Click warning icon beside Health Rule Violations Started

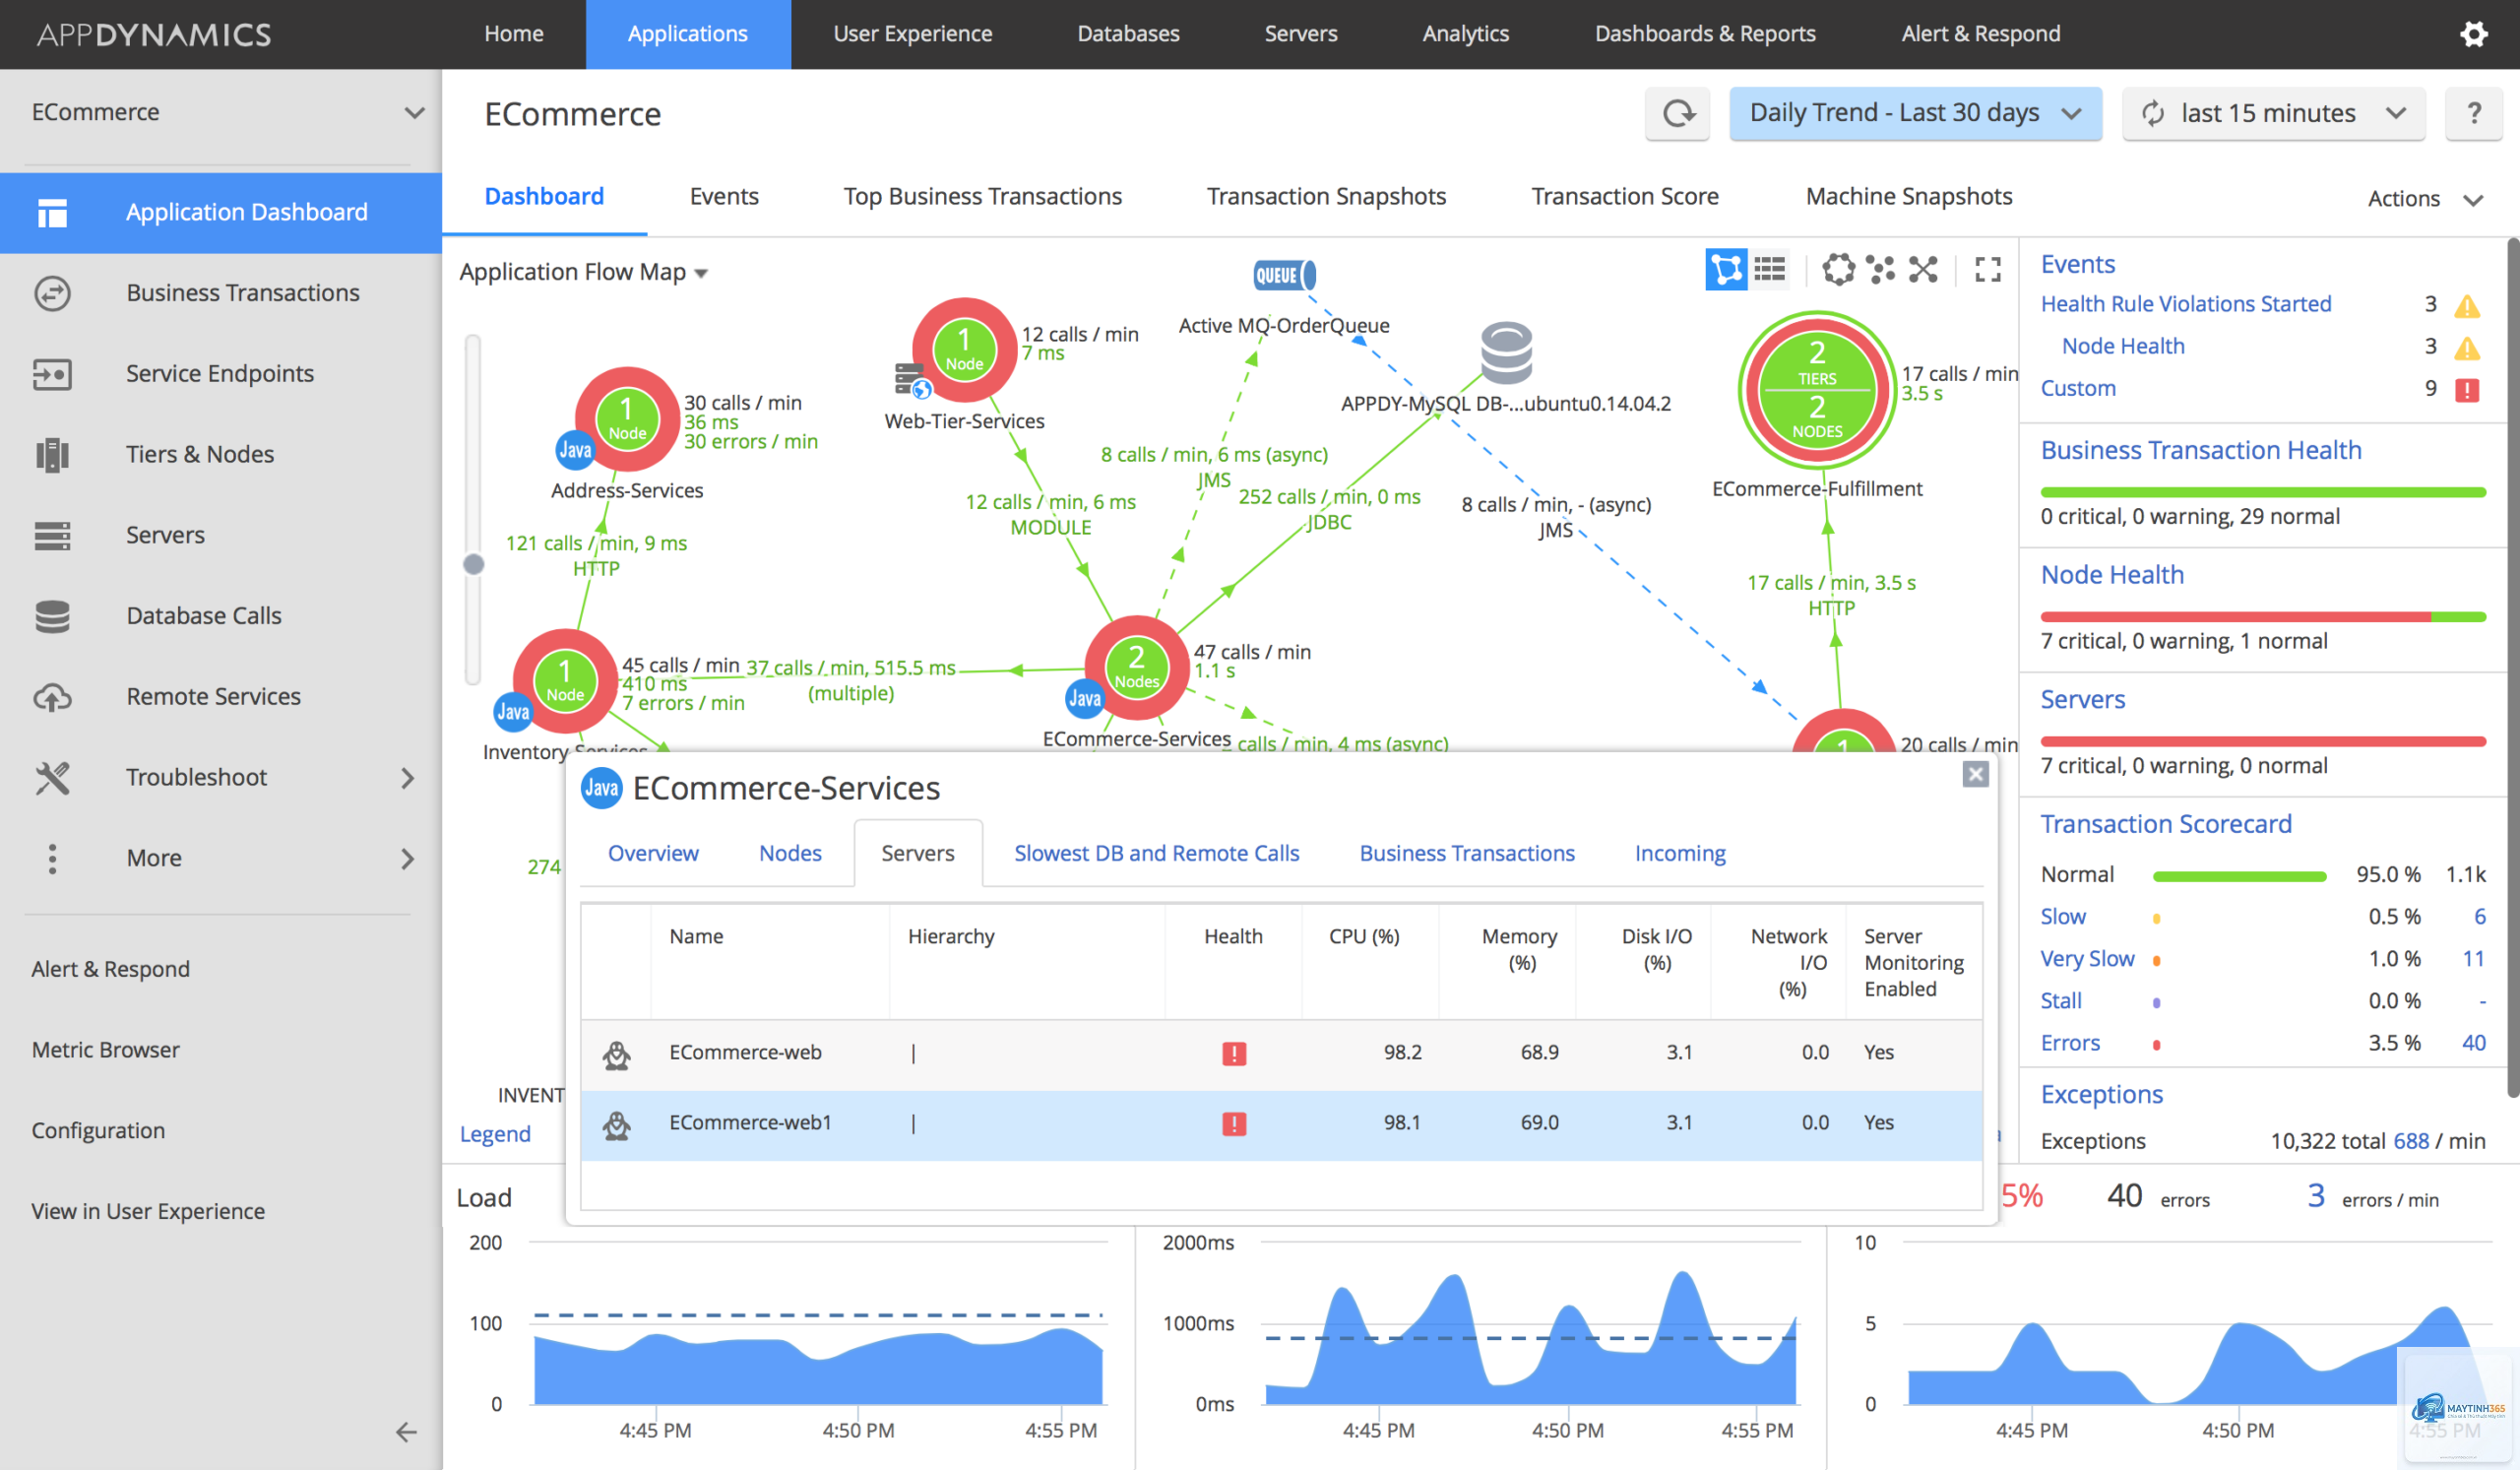2467,306
